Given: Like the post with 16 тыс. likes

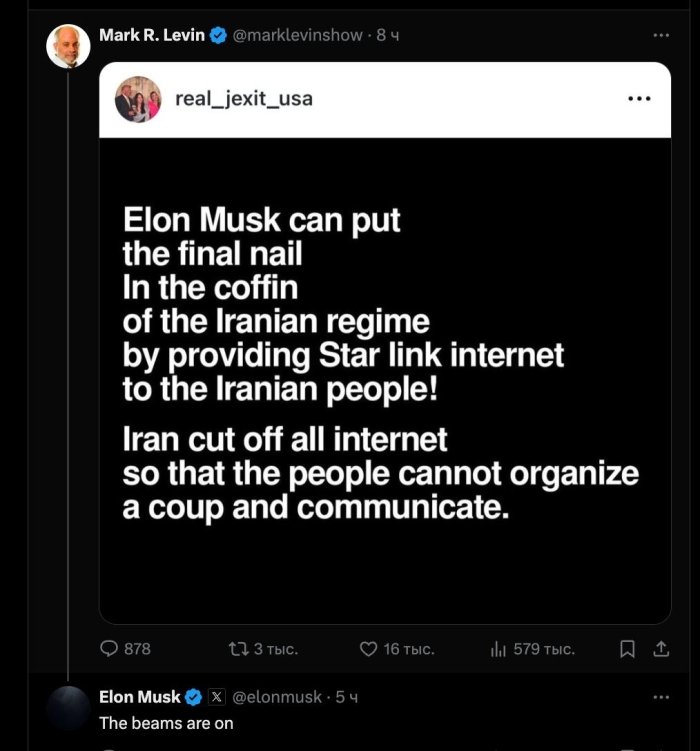Looking at the screenshot, I should pyautogui.click(x=368, y=649).
